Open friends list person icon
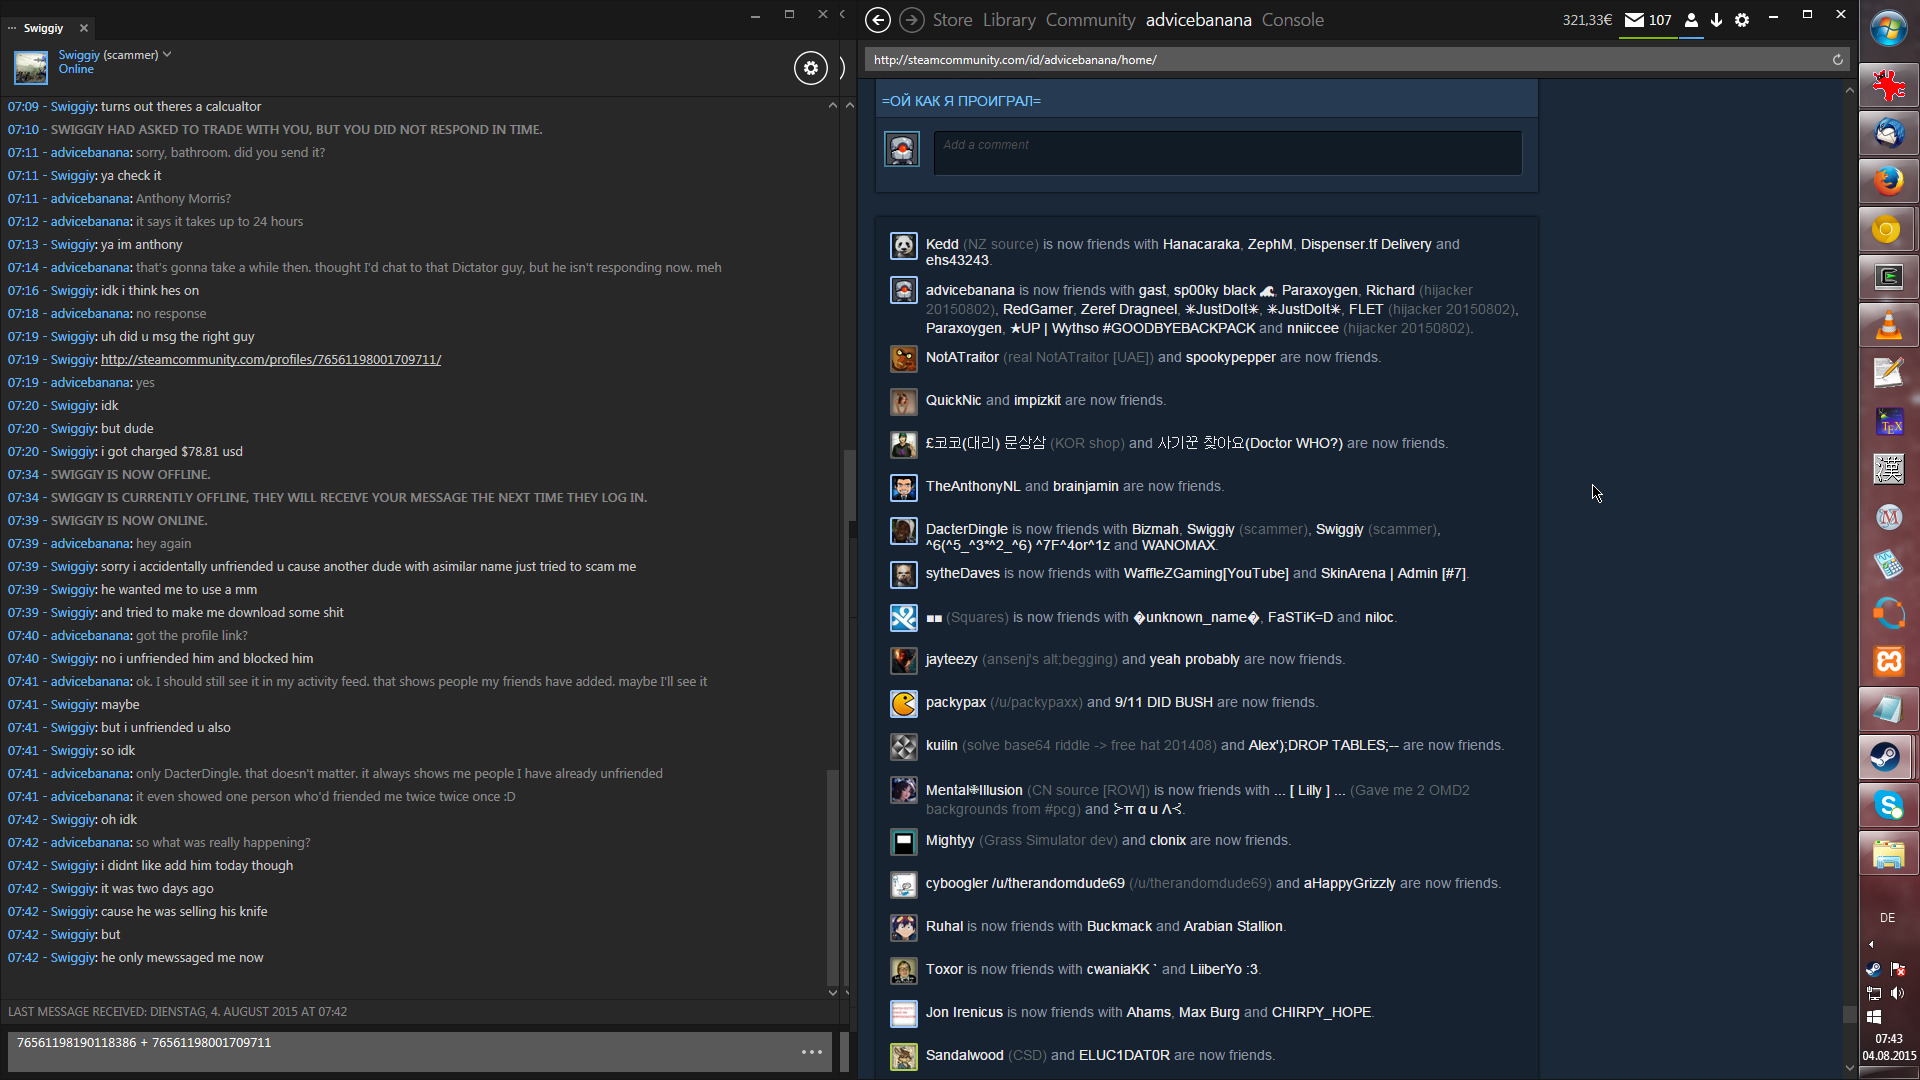The image size is (1920, 1080). (x=1691, y=20)
